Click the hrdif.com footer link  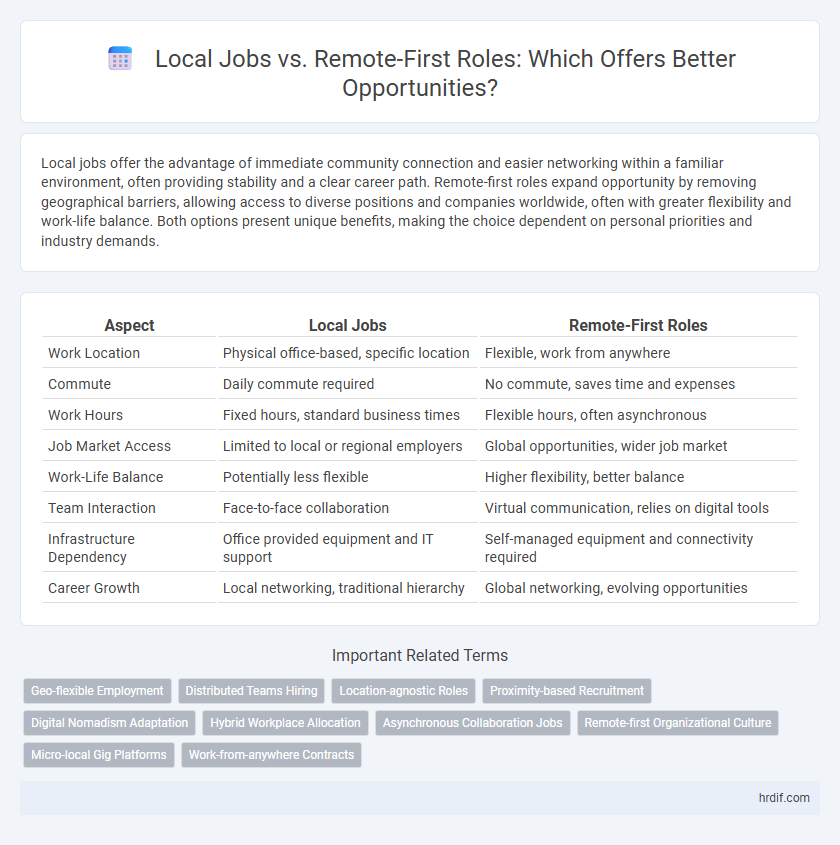(x=784, y=798)
